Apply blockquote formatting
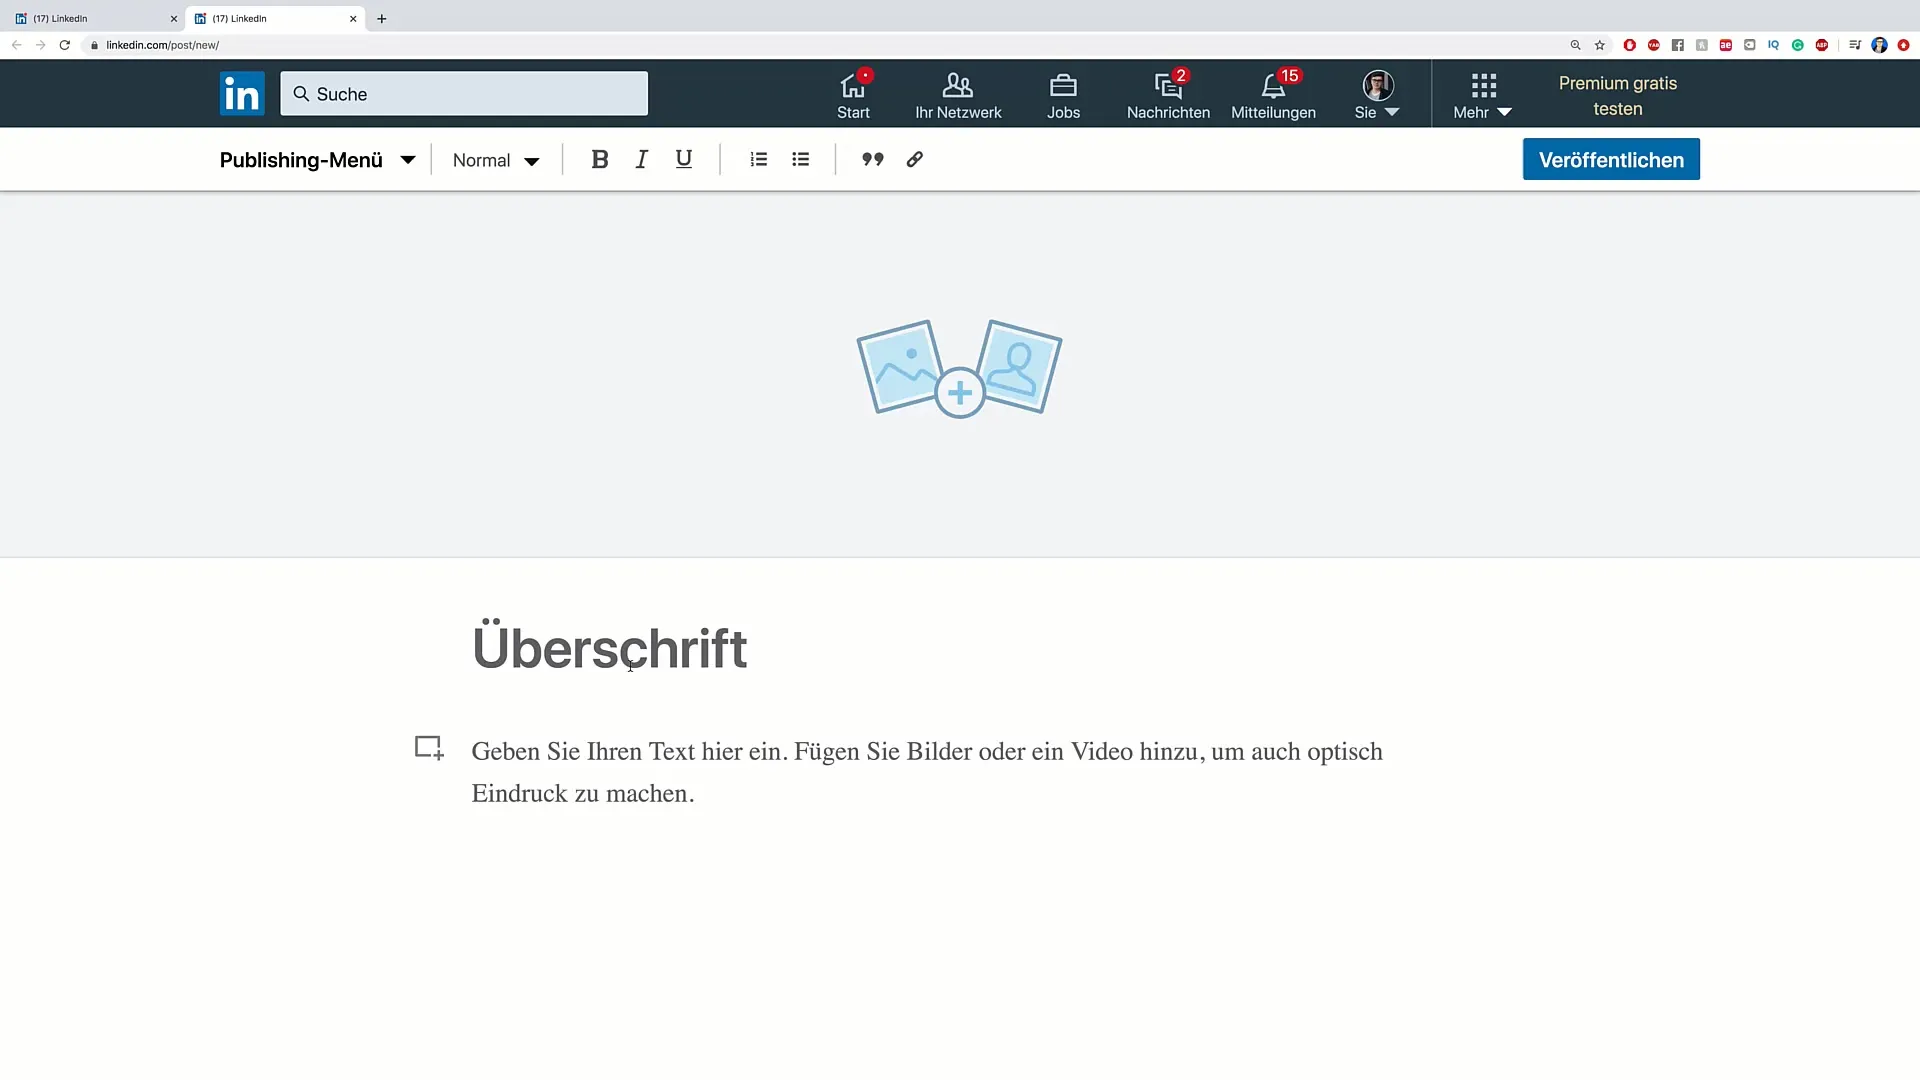Image resolution: width=1920 pixels, height=1080 pixels. (873, 159)
